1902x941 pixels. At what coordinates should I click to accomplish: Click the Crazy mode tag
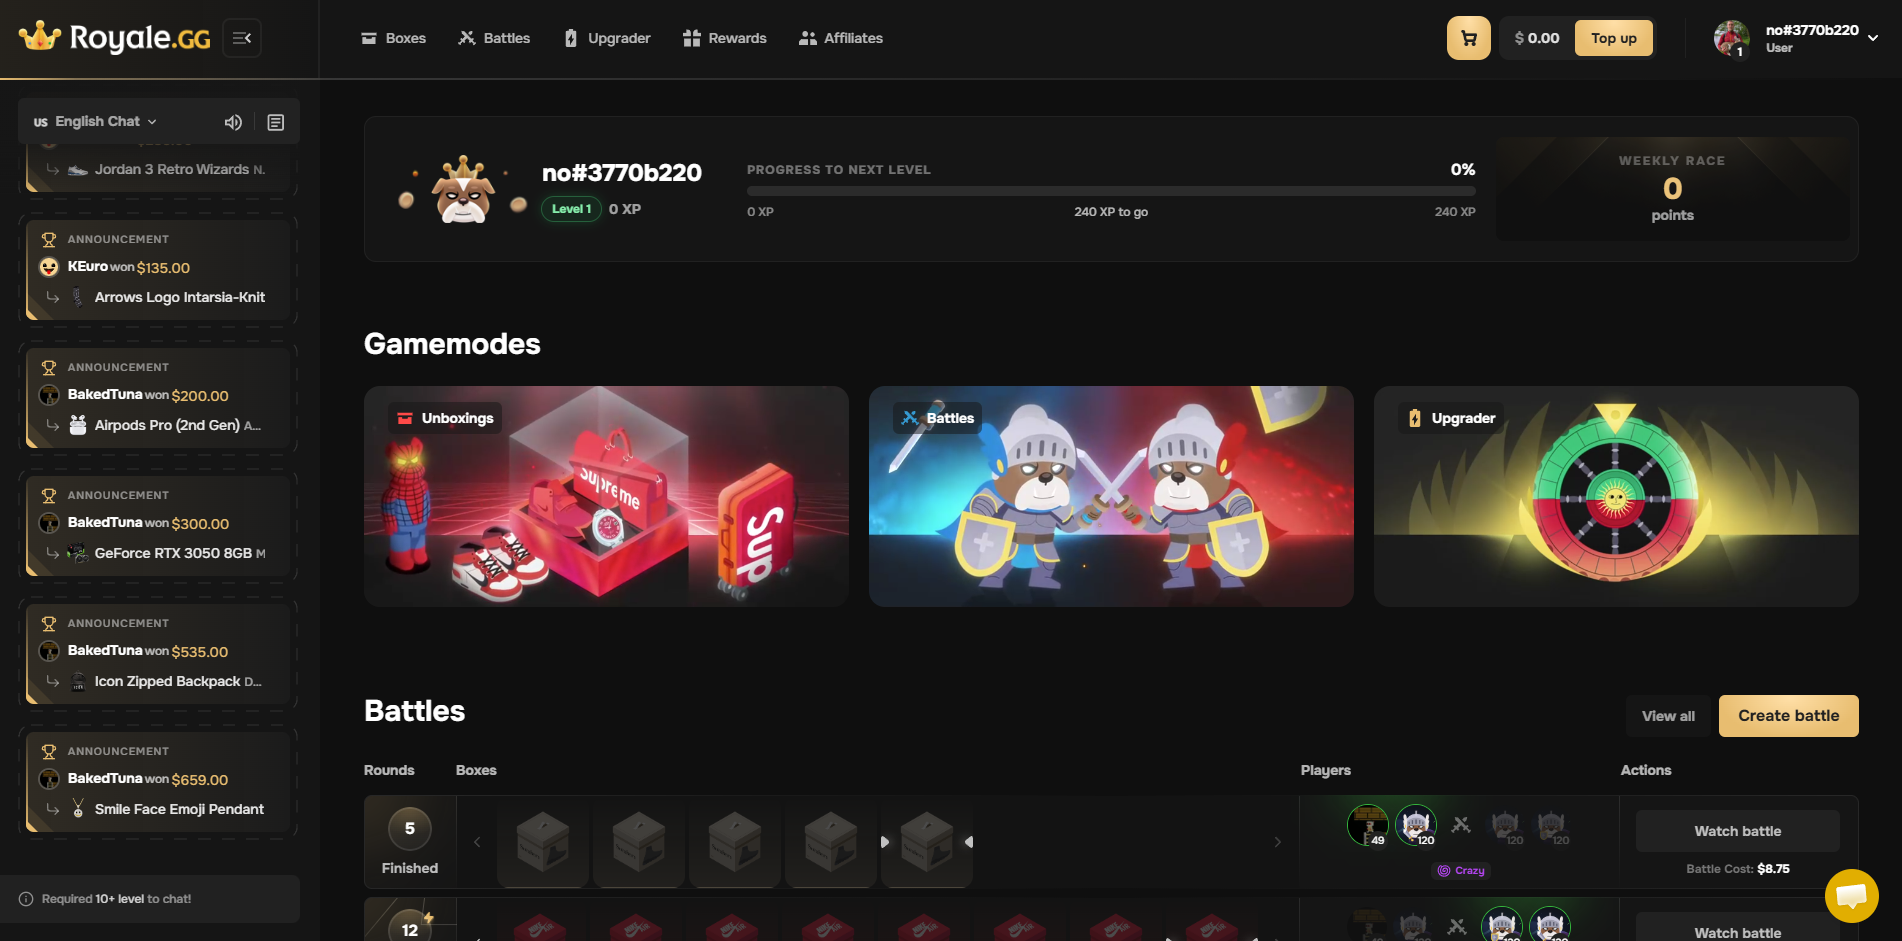[1461, 870]
